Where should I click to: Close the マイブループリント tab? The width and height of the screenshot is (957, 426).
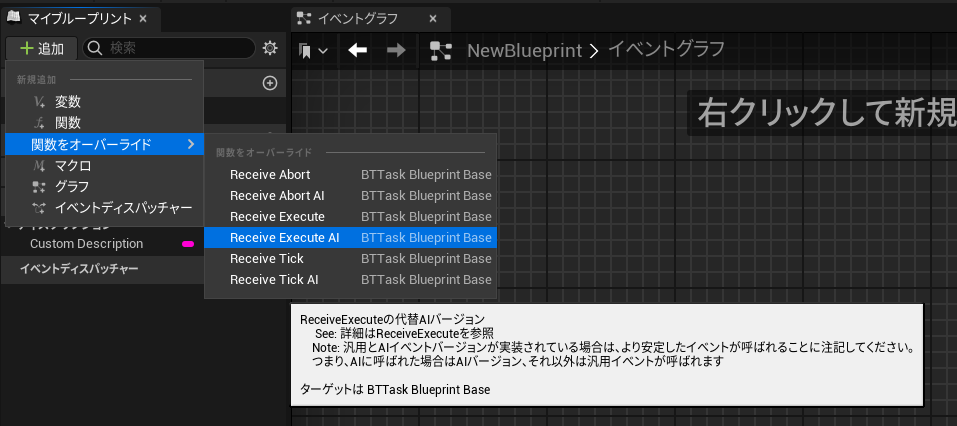(143, 19)
